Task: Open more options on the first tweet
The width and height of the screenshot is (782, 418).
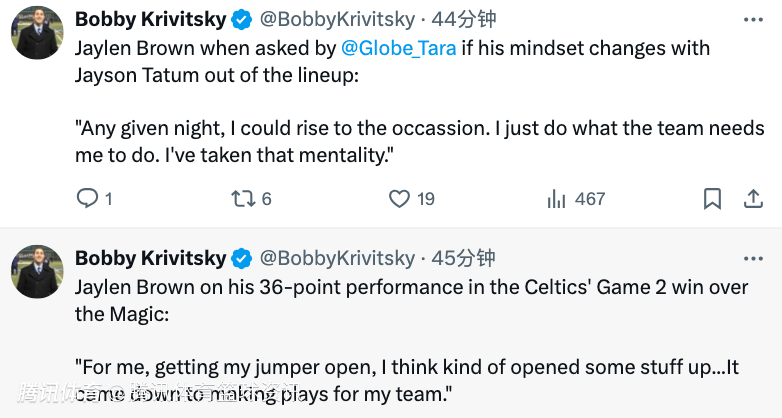Action: point(752,19)
